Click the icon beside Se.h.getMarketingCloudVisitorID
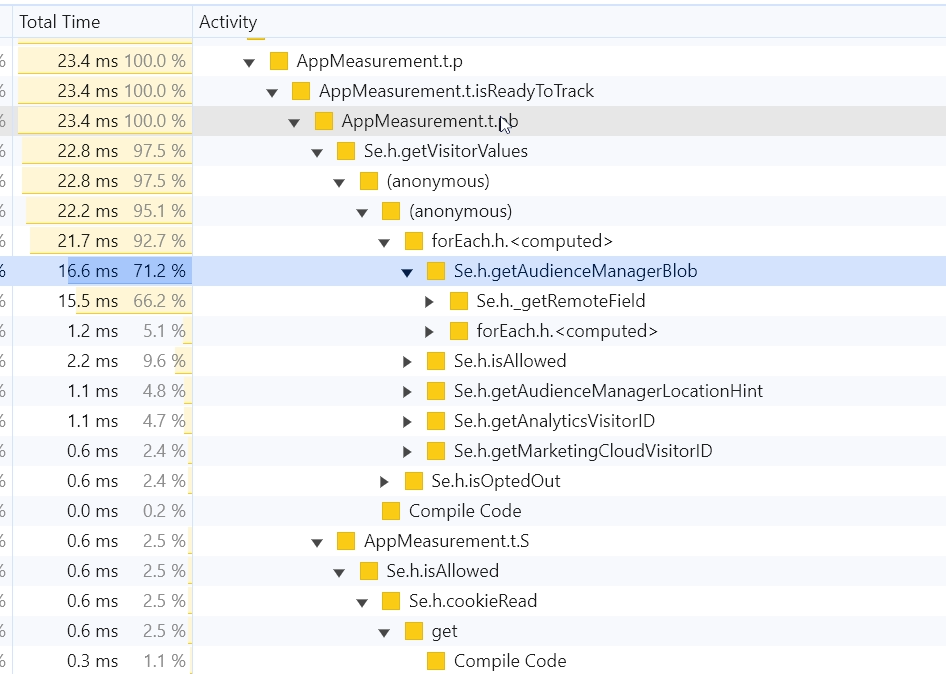Image resolution: width=946 pixels, height=674 pixels. [438, 451]
